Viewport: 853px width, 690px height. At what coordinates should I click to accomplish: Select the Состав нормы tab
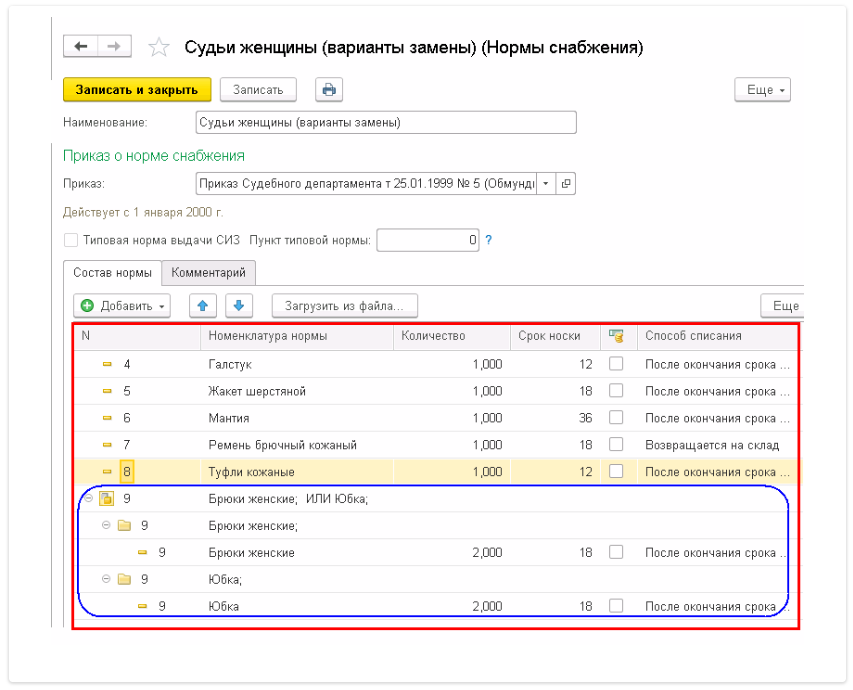pos(113,273)
